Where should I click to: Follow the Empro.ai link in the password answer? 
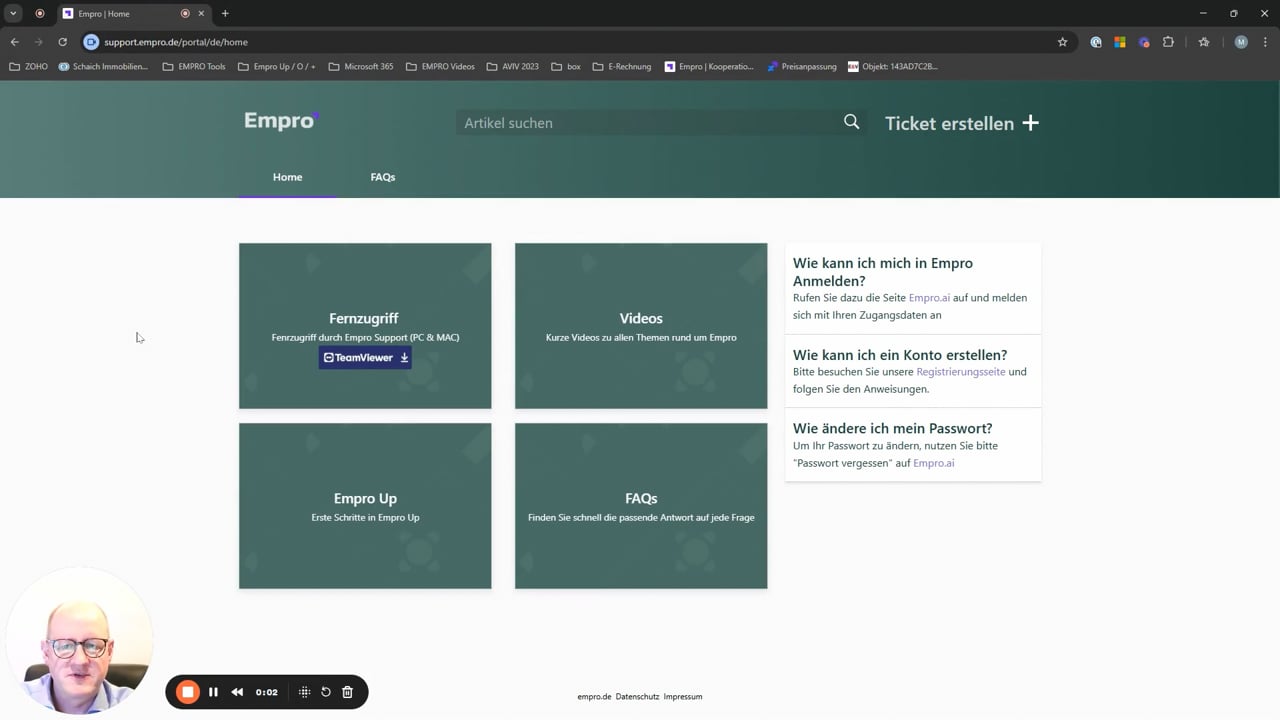[x=933, y=464]
